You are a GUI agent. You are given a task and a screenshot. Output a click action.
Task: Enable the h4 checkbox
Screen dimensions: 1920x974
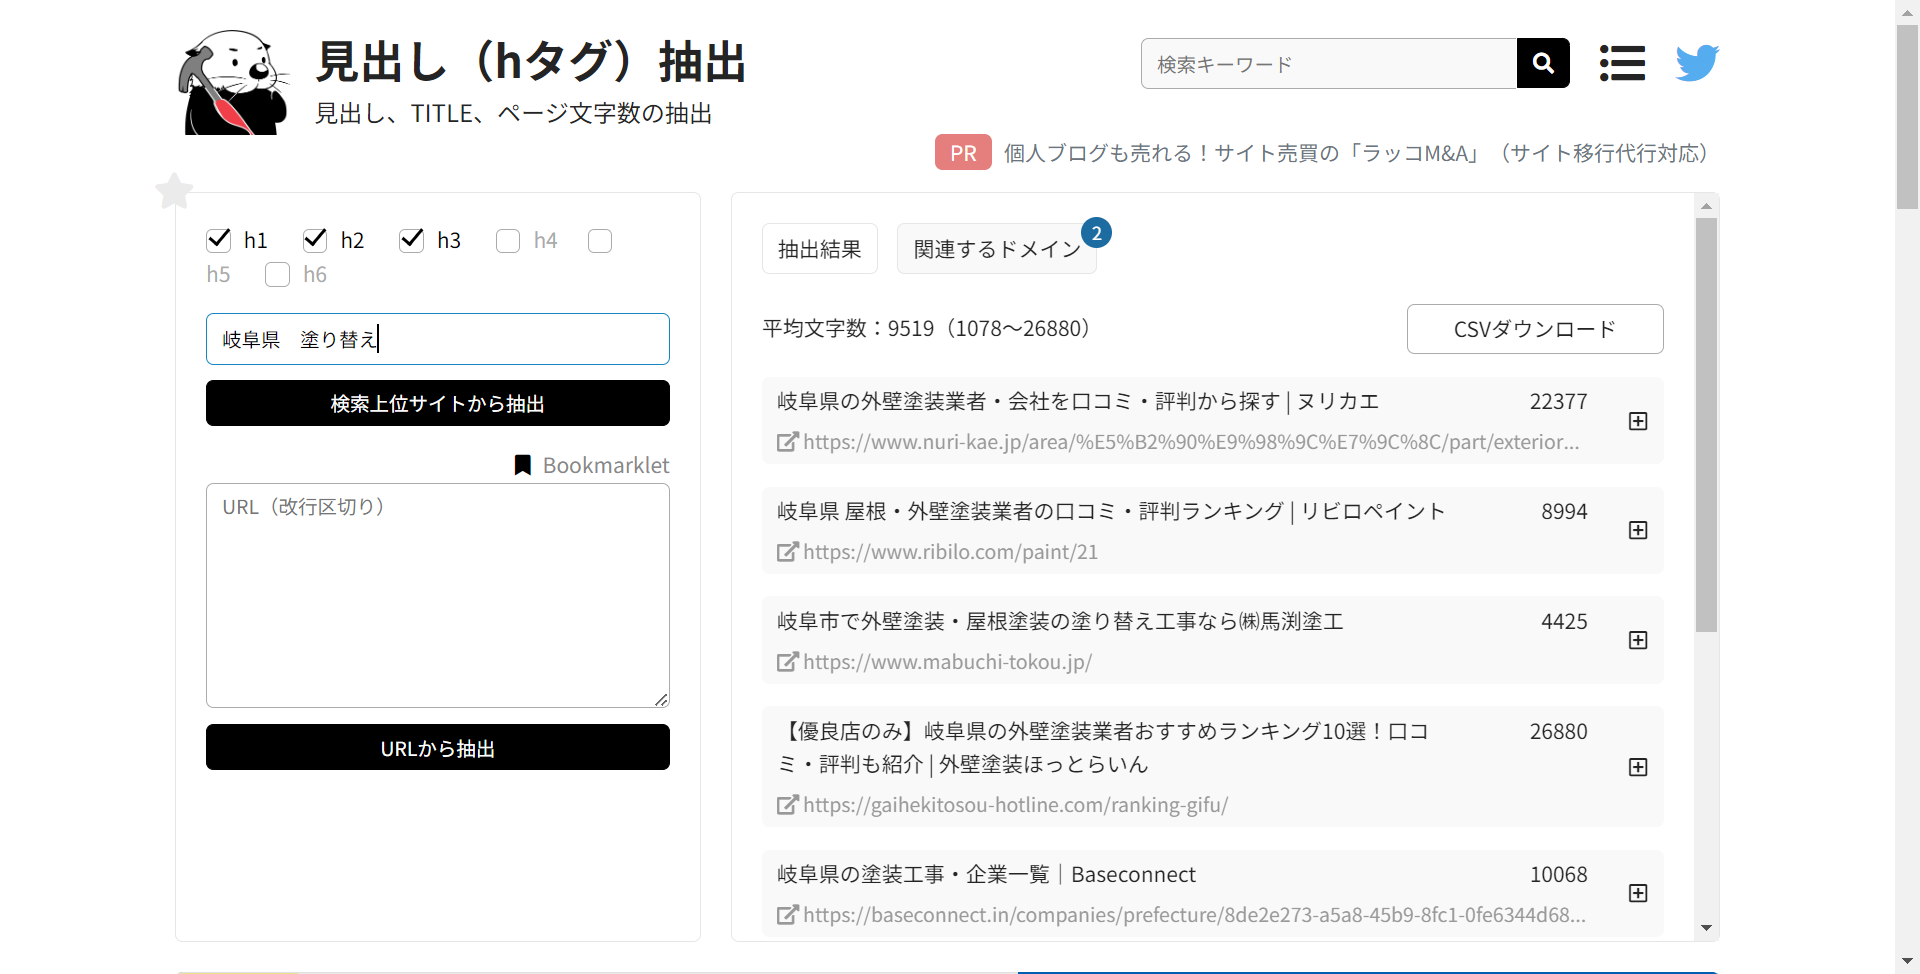pos(508,241)
